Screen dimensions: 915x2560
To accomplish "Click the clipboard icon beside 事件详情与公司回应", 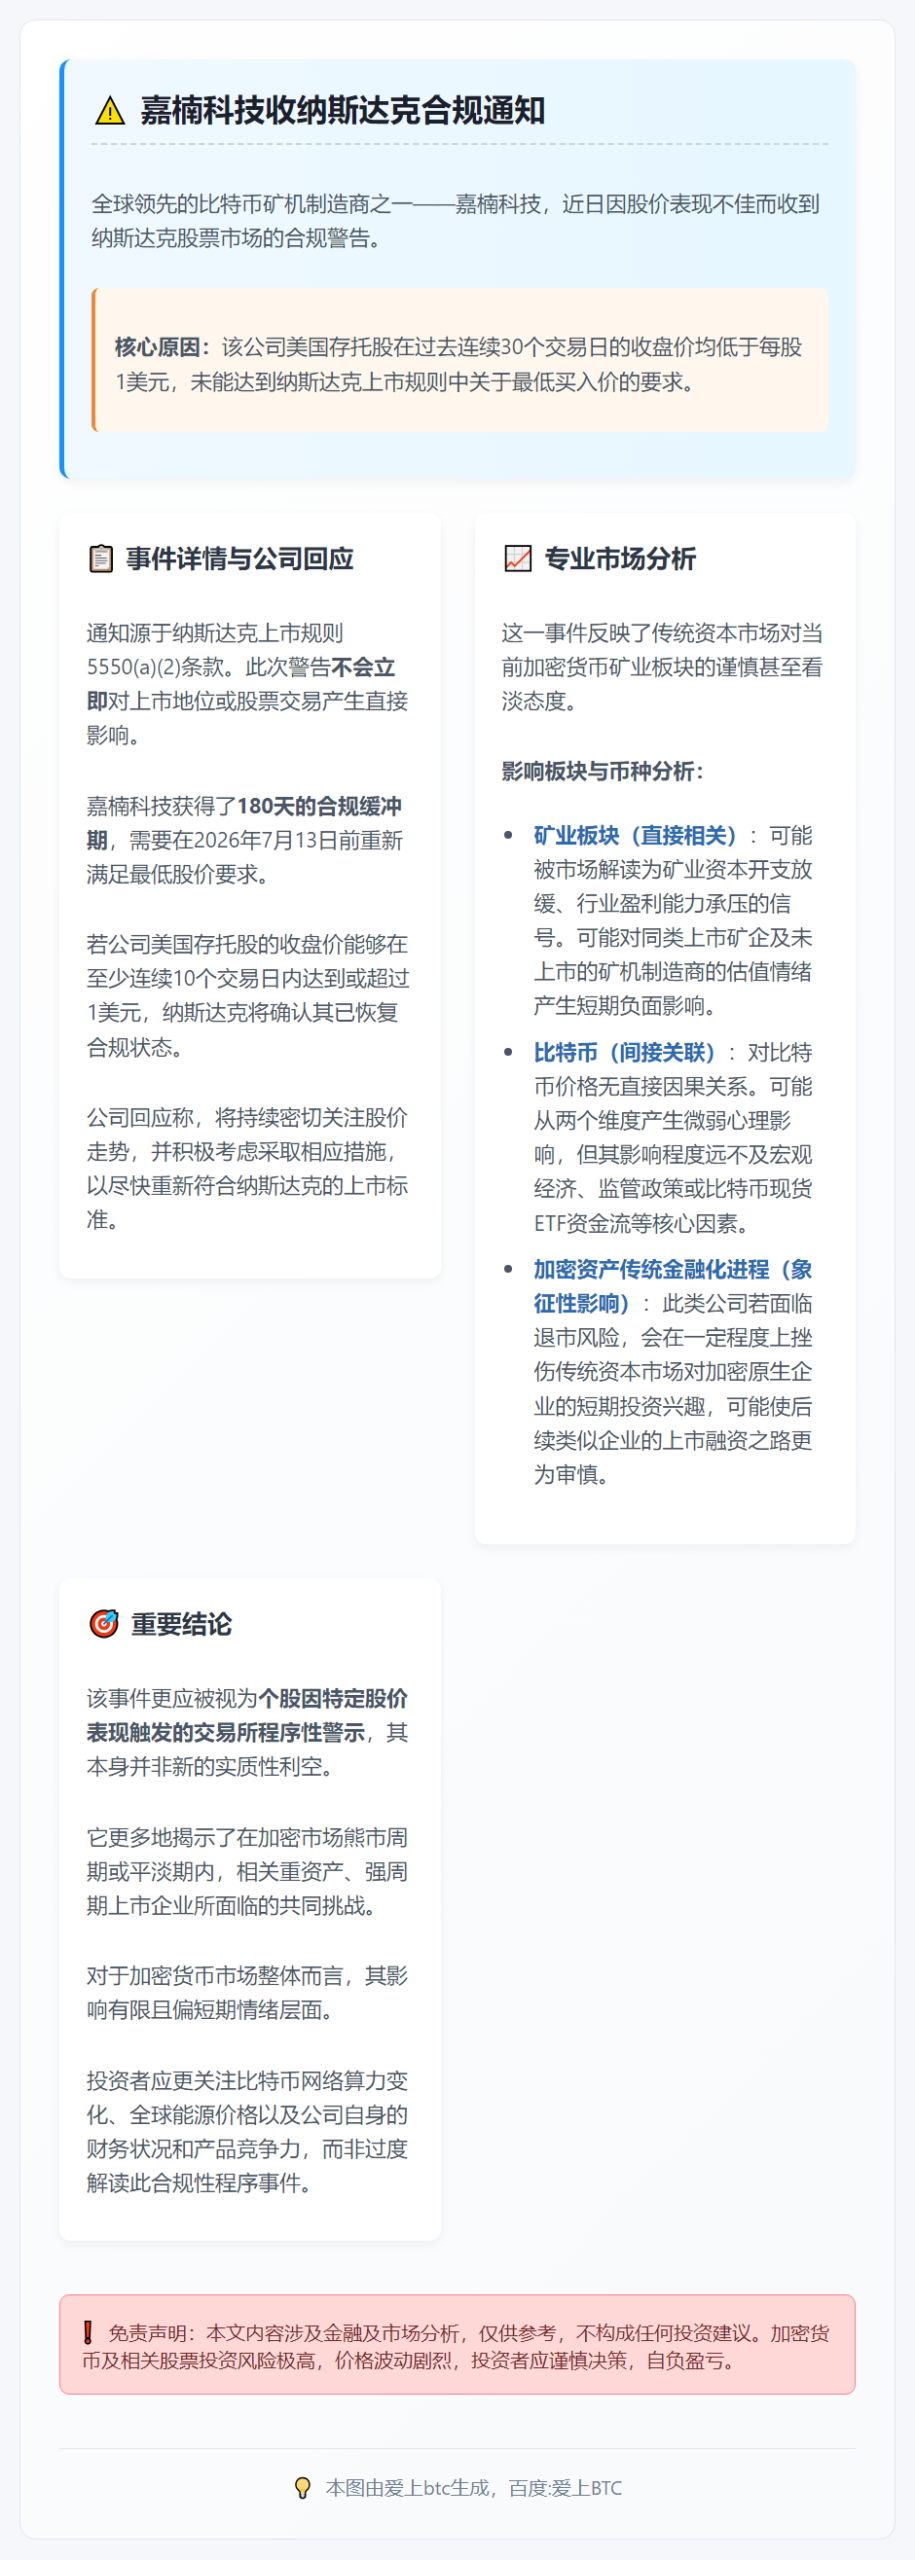I will [101, 558].
